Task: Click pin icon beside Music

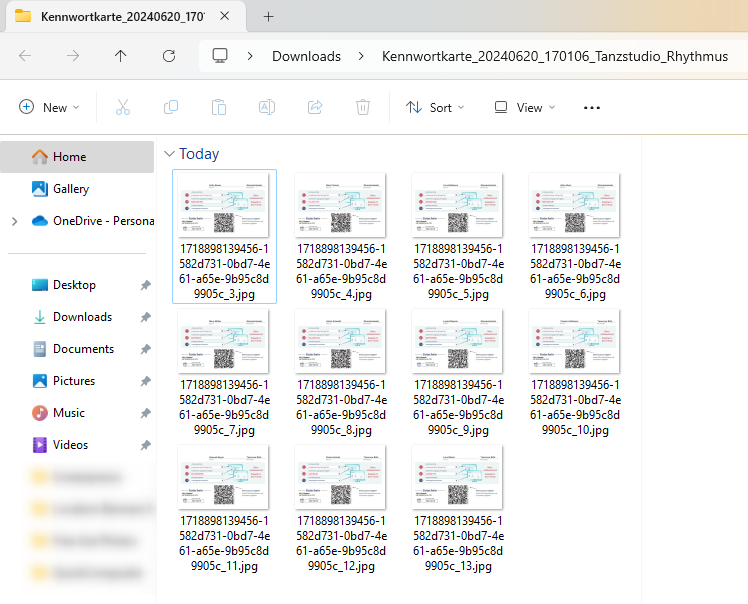Action: (x=145, y=413)
